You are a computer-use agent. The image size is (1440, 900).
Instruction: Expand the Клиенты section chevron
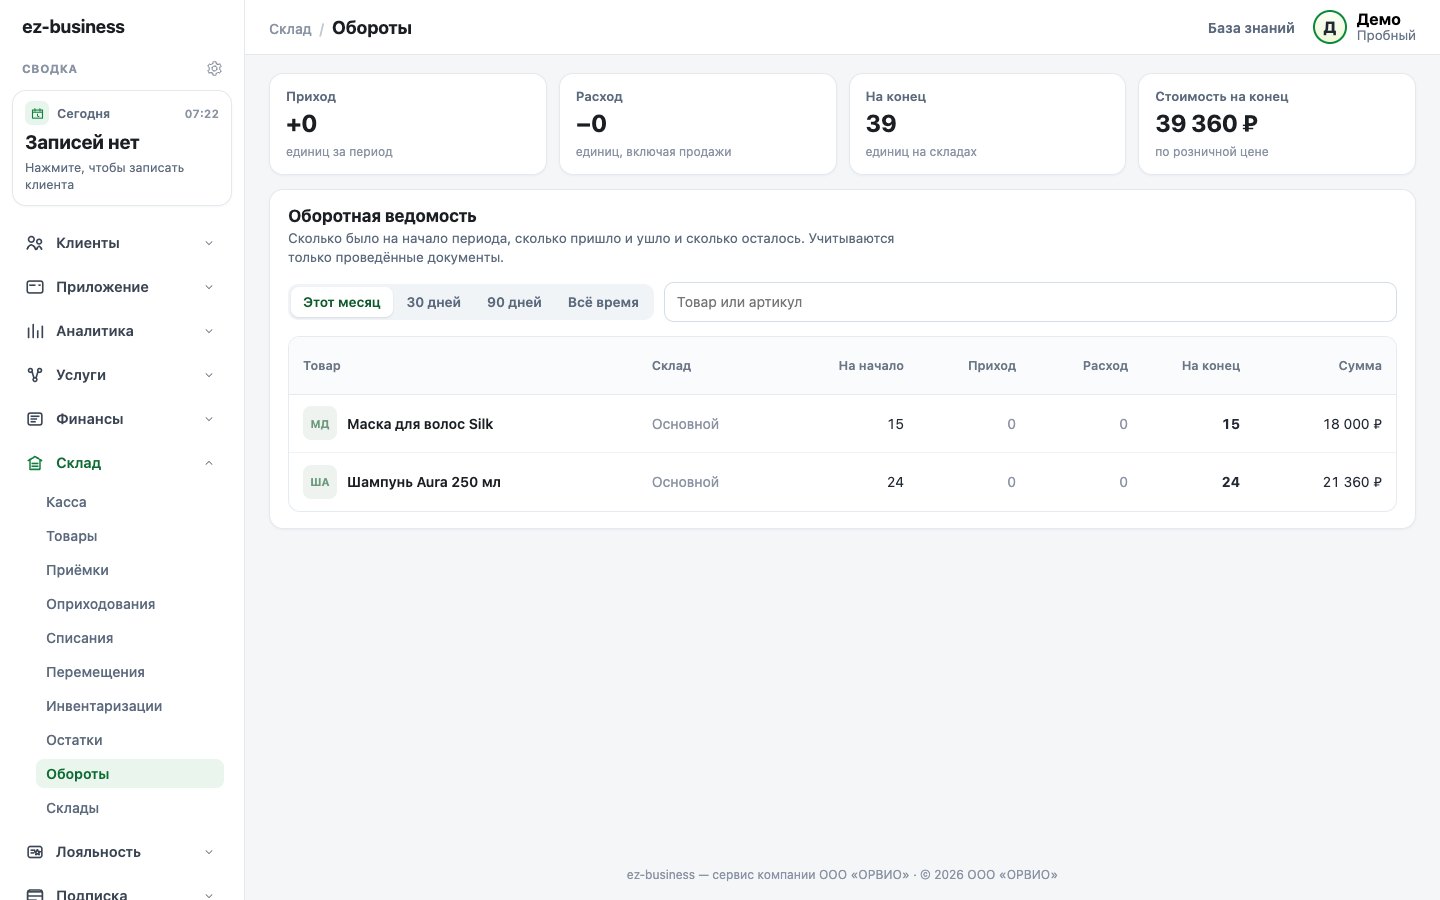coord(209,243)
